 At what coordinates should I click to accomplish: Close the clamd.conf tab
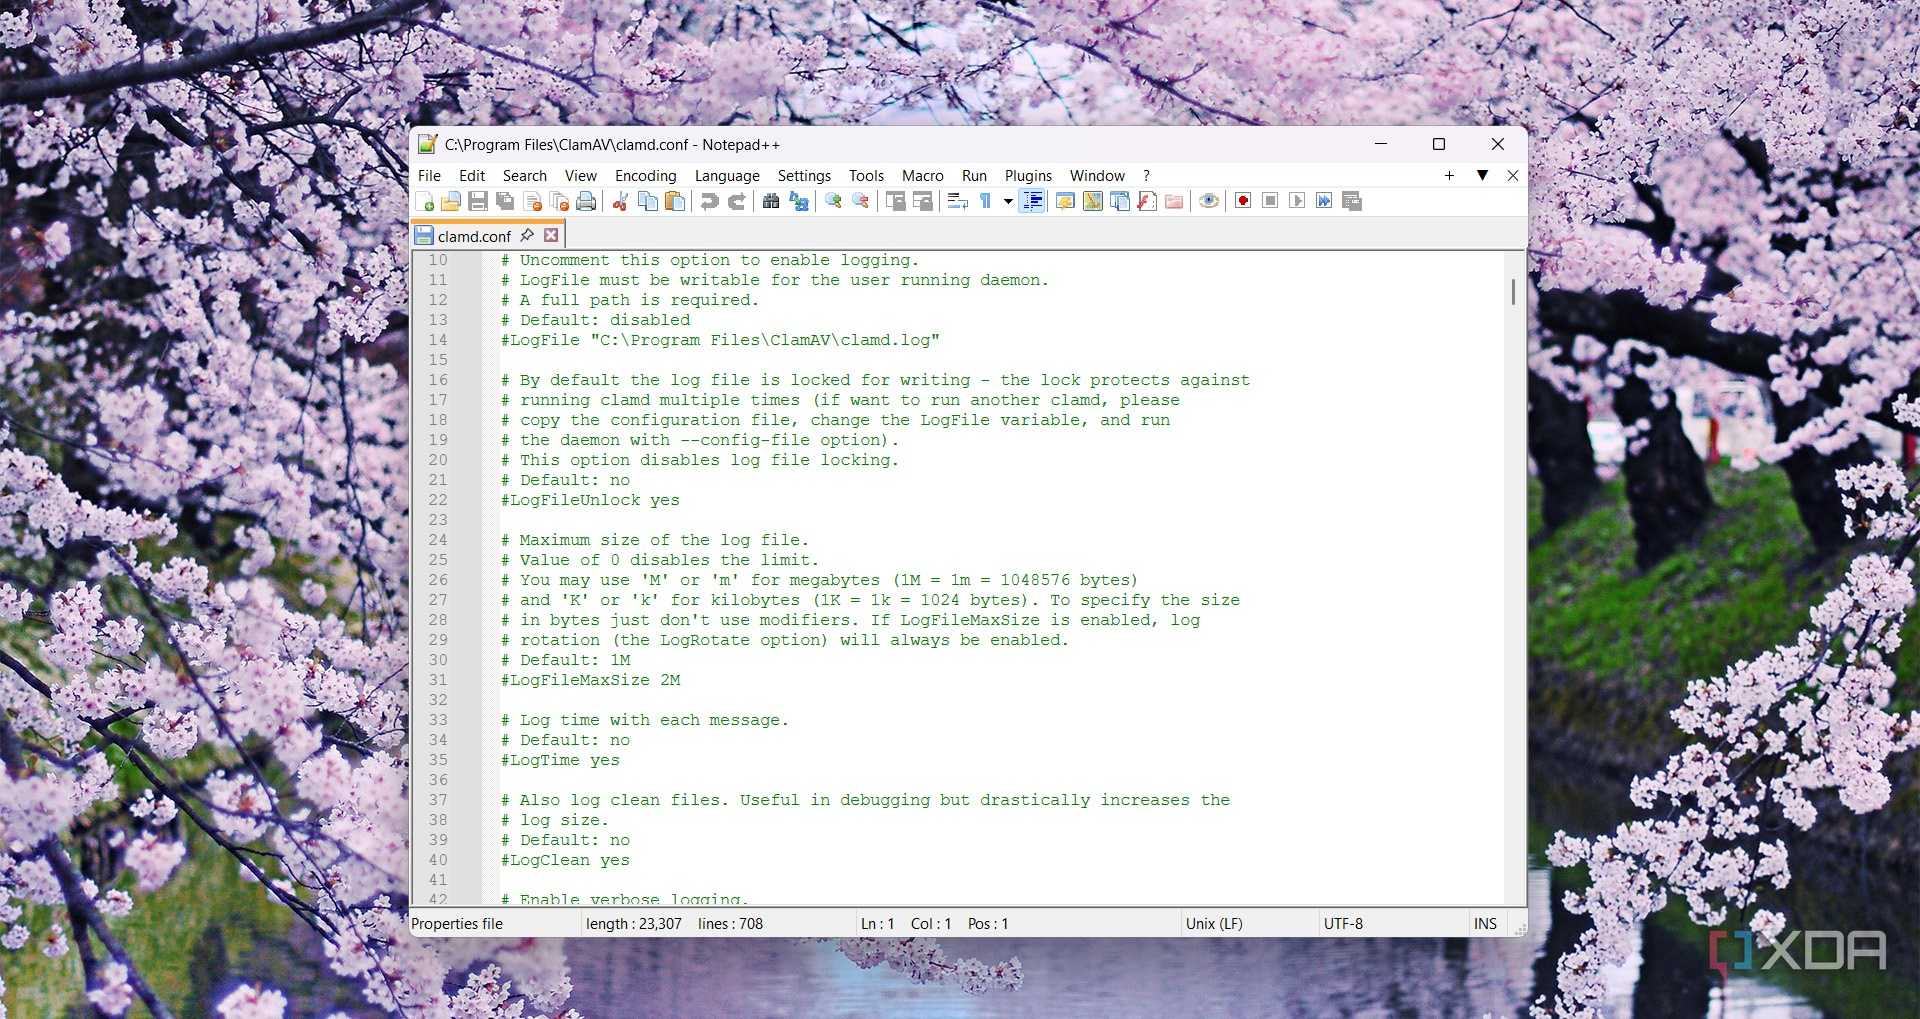click(x=551, y=235)
